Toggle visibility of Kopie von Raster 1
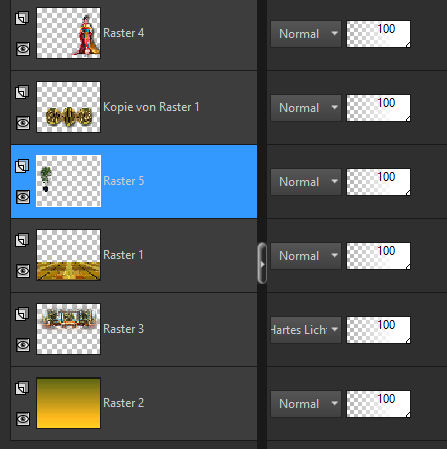The width and height of the screenshot is (447, 449). (23, 123)
